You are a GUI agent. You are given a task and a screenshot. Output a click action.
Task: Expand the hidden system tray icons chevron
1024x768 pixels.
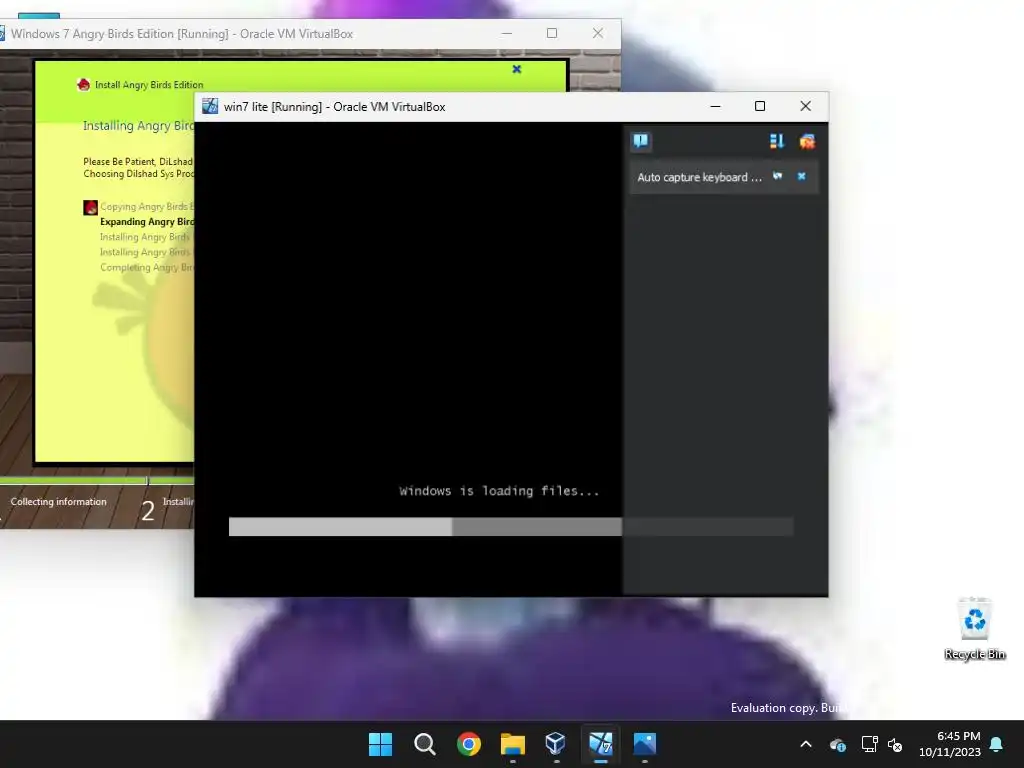coord(806,744)
